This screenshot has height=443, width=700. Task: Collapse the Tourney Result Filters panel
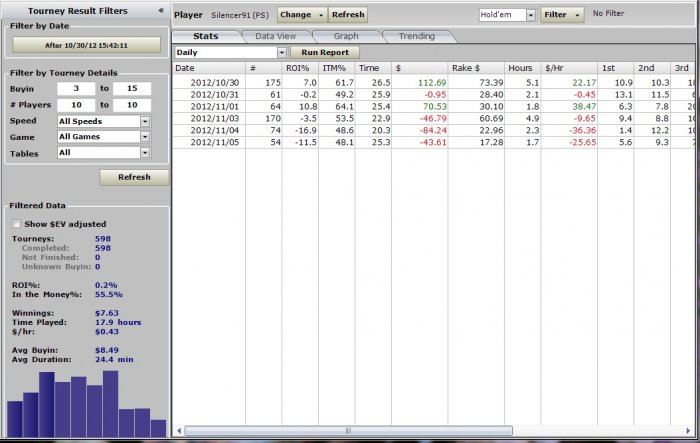pos(161,10)
